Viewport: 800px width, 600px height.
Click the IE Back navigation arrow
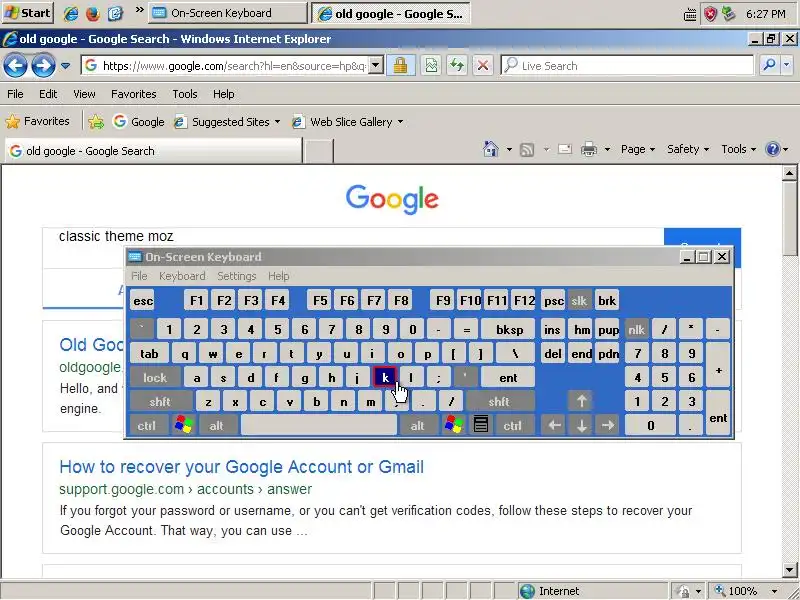click(15, 65)
